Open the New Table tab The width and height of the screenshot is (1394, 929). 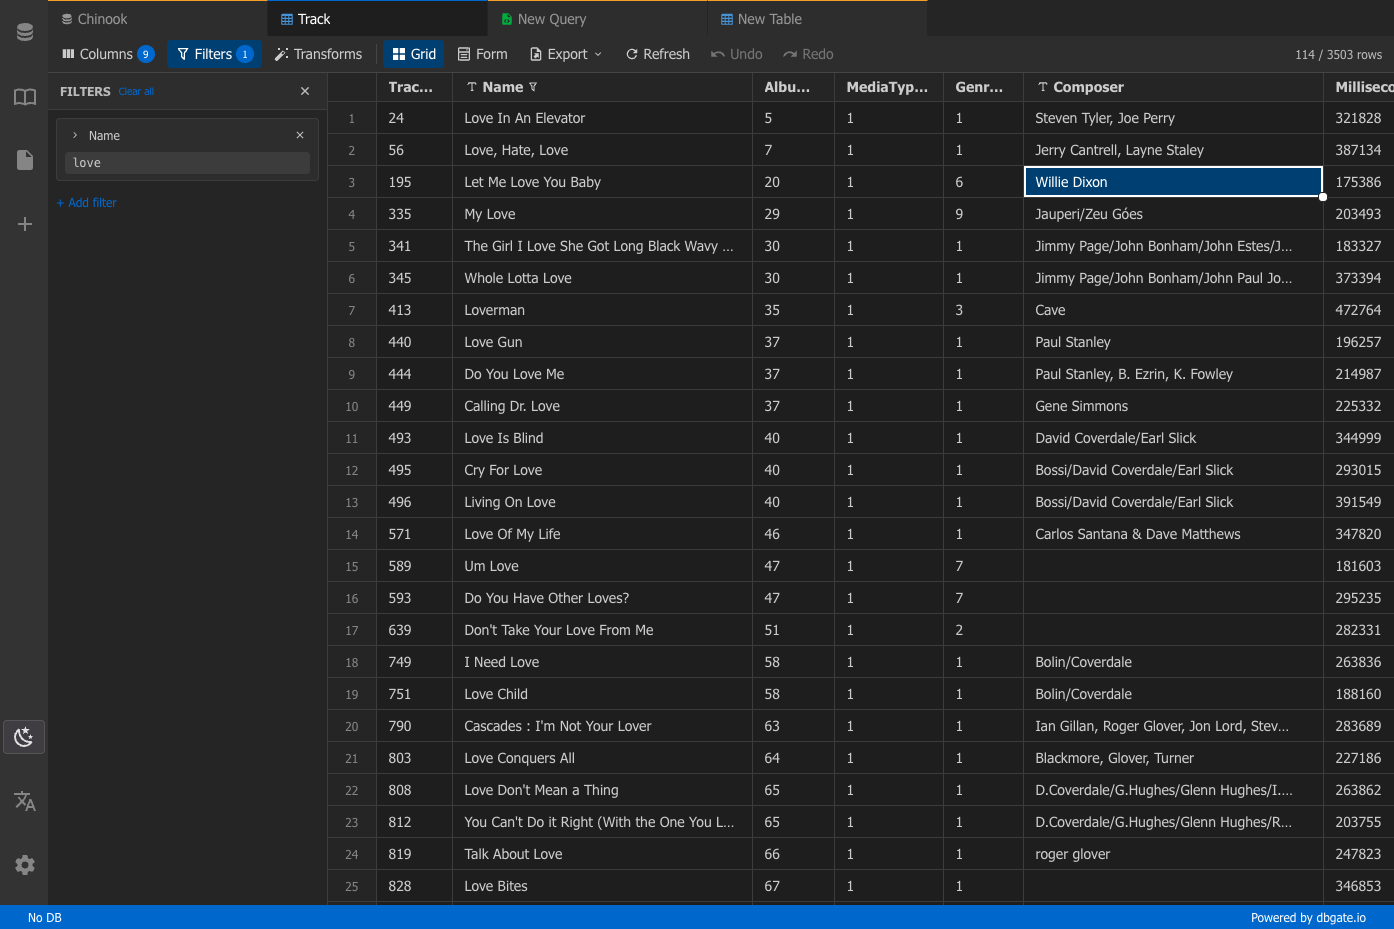pos(818,19)
